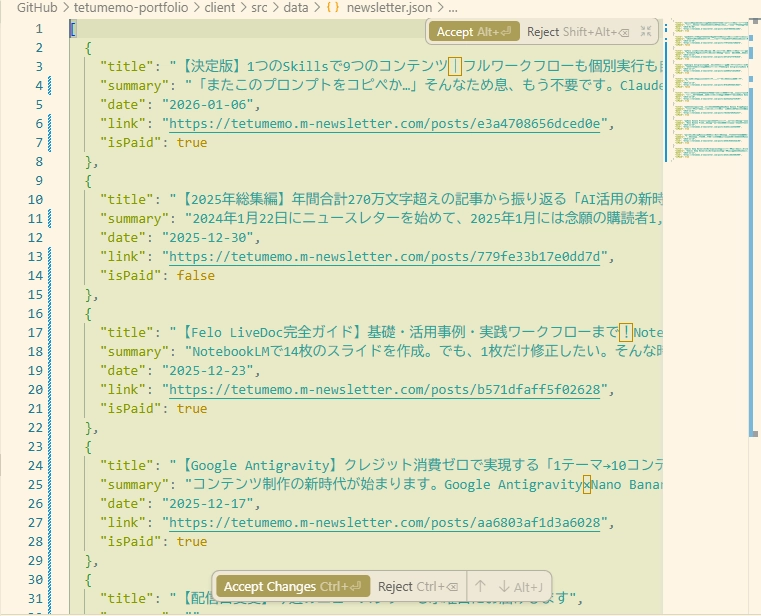Click the opening bracket on line 1
The height and width of the screenshot is (616, 761).
click(73, 29)
